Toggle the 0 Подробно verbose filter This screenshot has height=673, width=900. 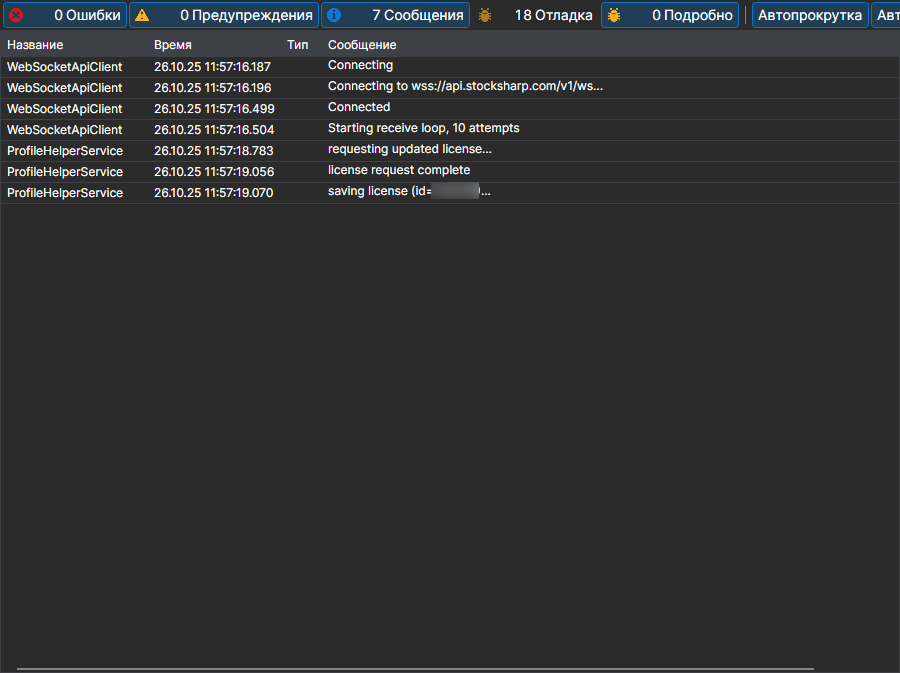click(670, 15)
